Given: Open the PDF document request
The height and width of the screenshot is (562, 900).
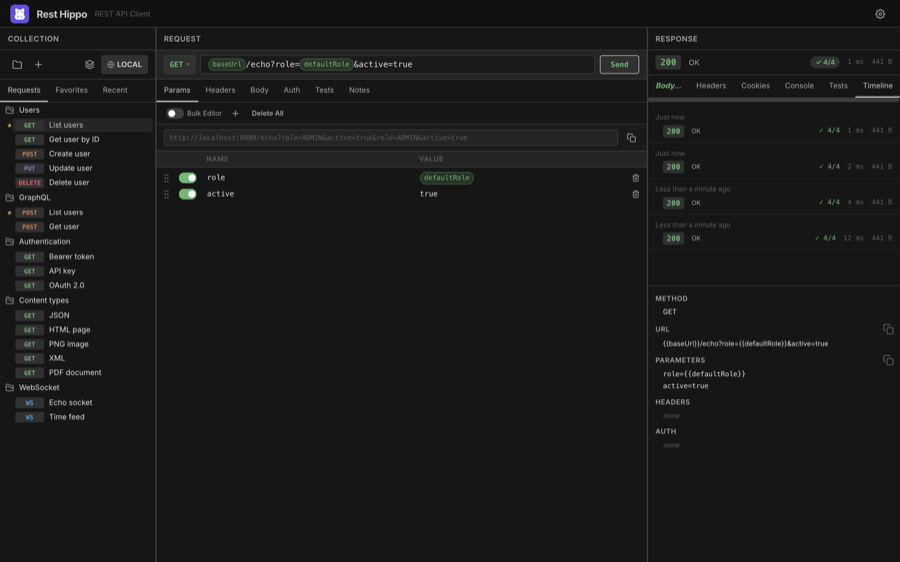Looking at the screenshot, I should (77, 373).
